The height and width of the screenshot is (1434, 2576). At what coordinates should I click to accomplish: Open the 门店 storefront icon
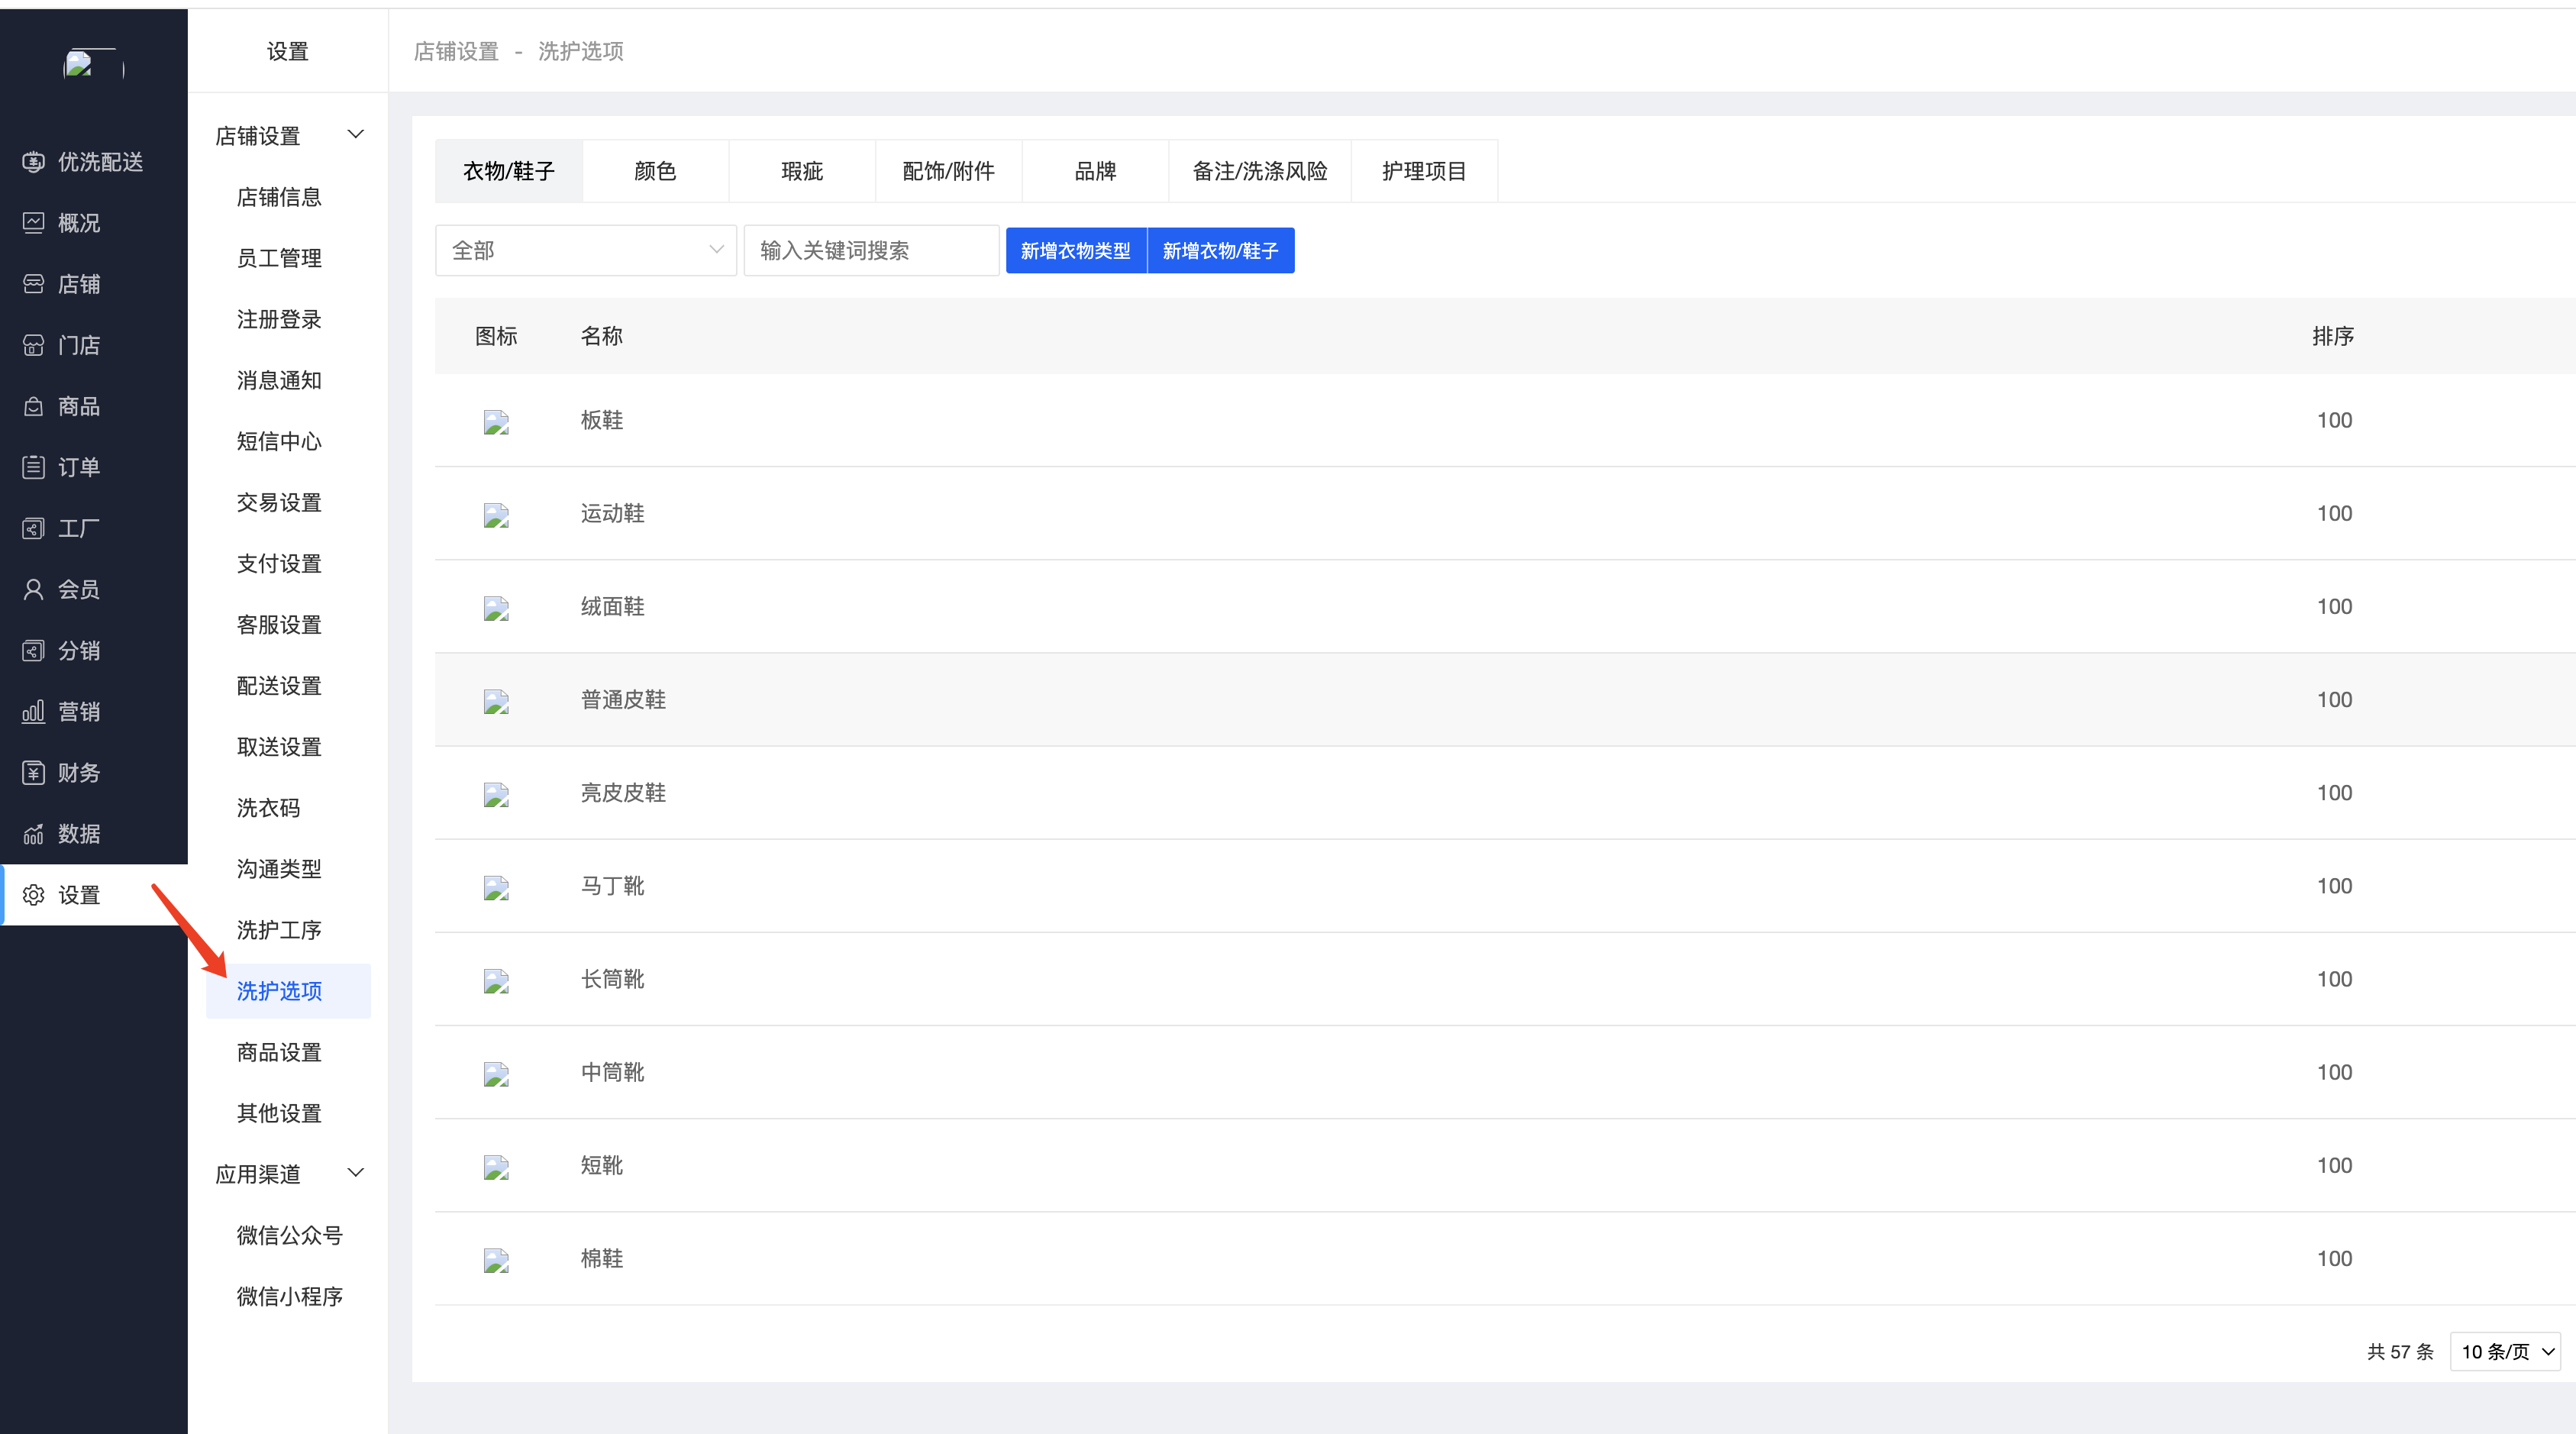[x=33, y=345]
